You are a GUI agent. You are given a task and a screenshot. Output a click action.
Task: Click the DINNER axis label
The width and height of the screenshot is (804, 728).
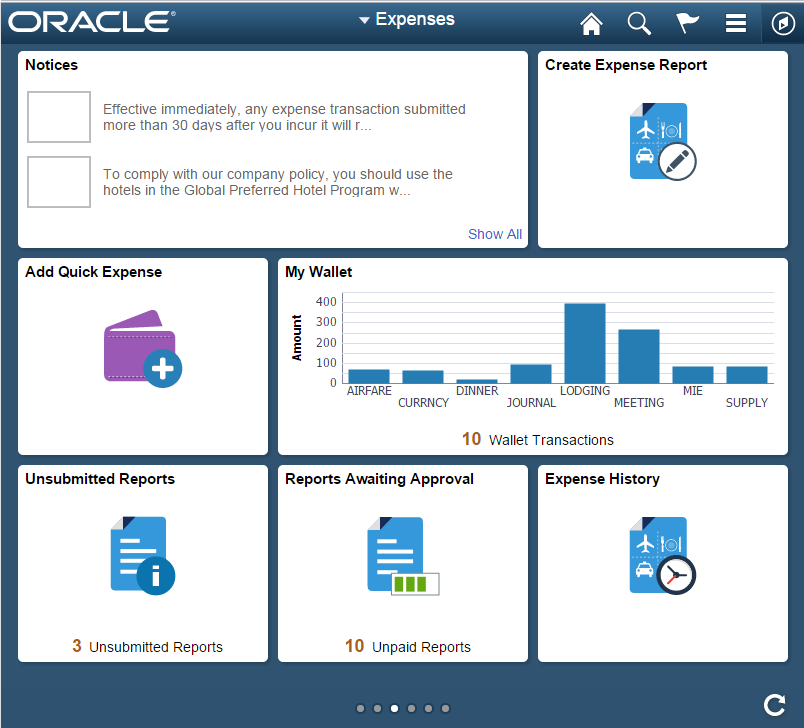pos(477,391)
